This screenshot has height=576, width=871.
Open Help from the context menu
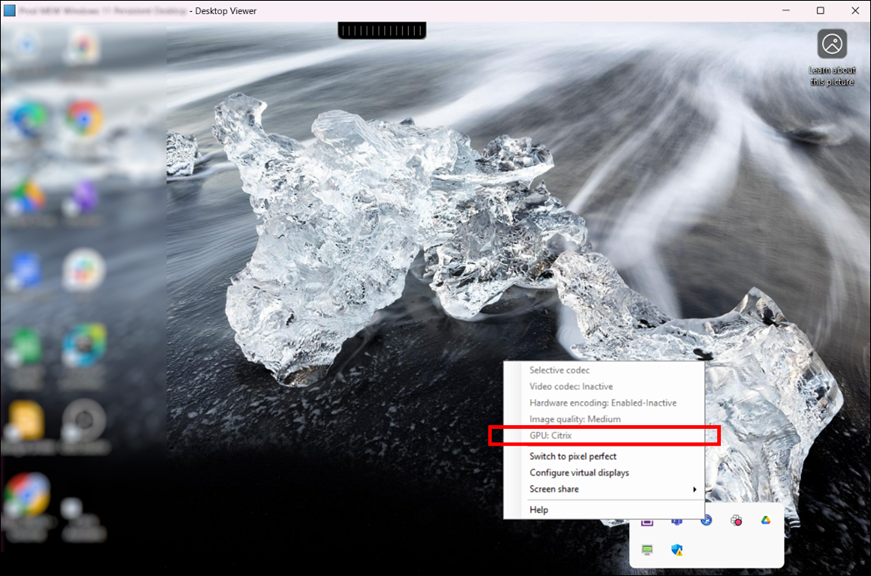(x=539, y=510)
